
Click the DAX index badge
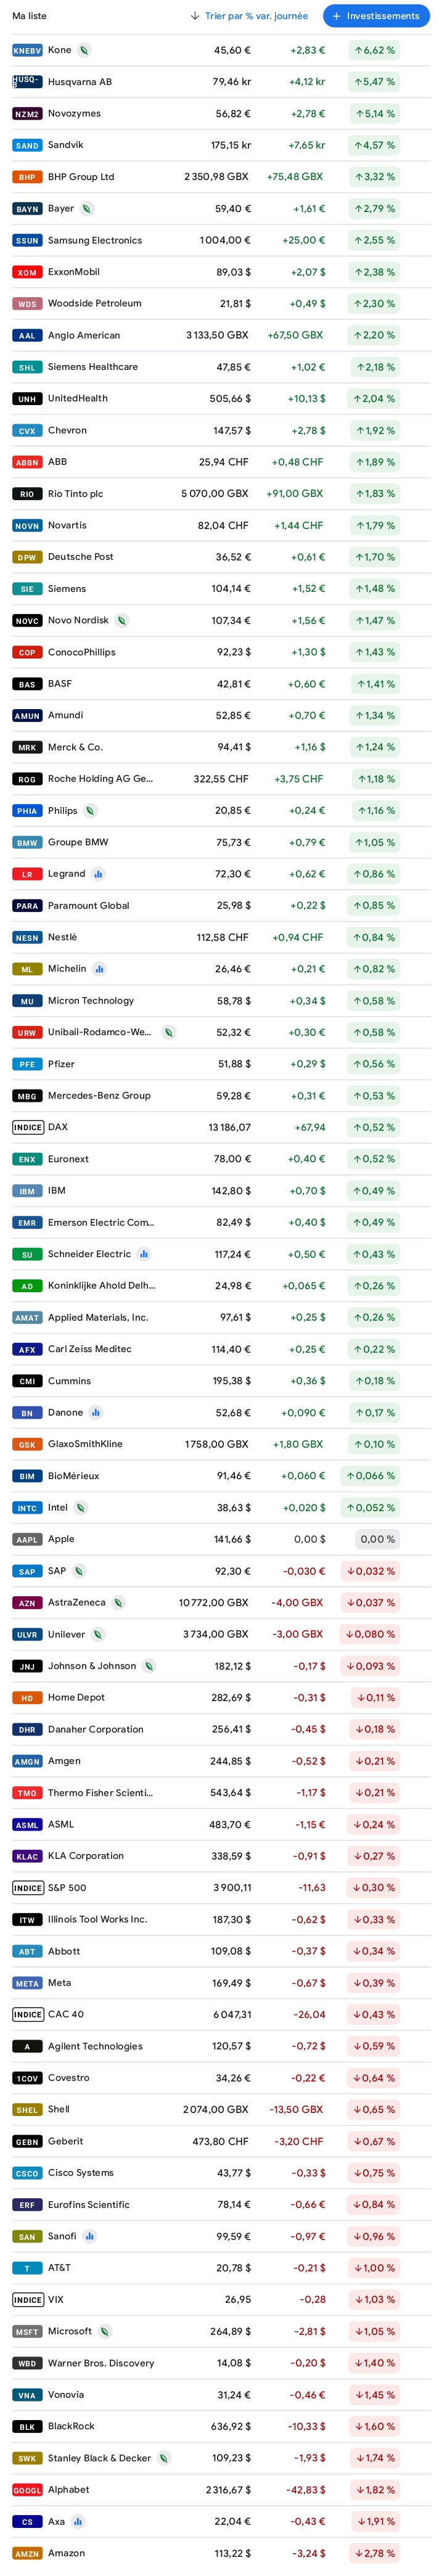[x=27, y=1127]
